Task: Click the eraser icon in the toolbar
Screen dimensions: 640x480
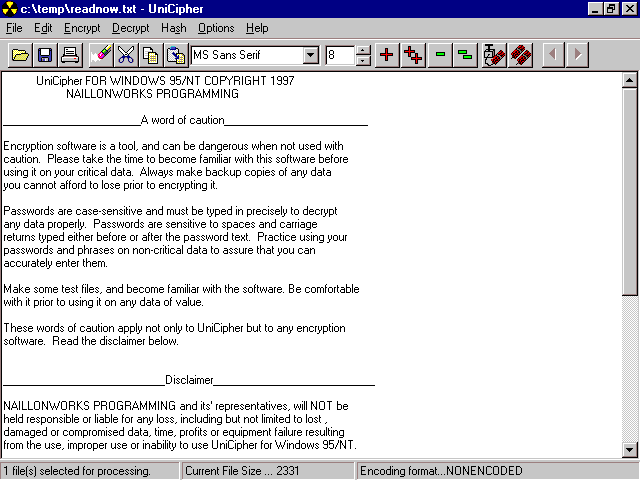Action: [101, 55]
